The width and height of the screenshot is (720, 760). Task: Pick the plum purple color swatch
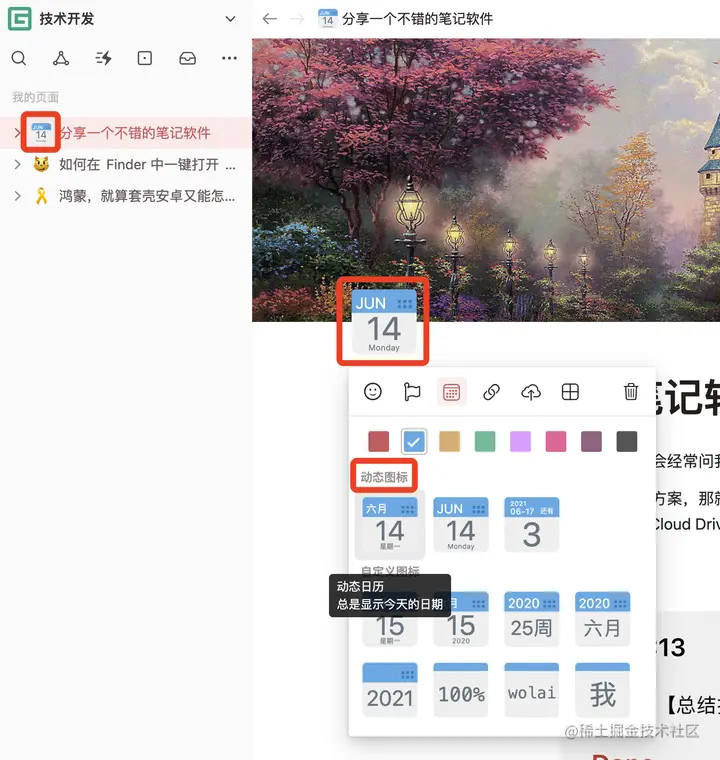591,442
